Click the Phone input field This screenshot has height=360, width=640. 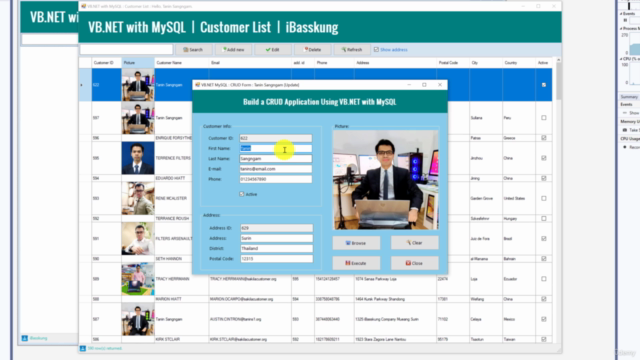(x=276, y=179)
